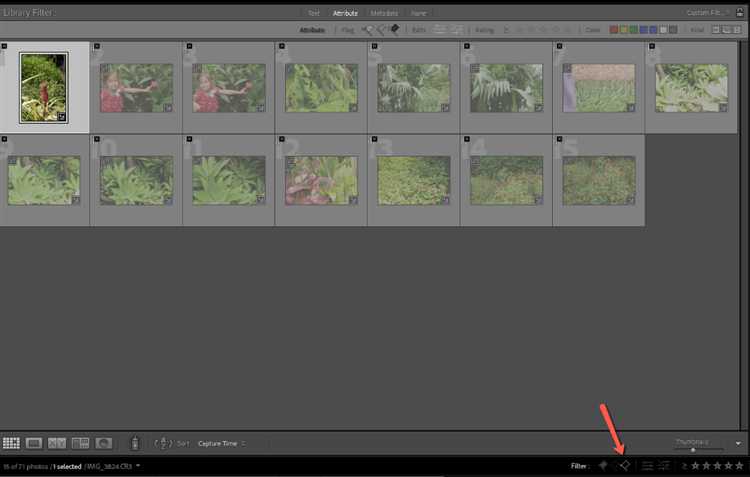Screen dimensions: 750x477
Task: Reverse the sort direction (a-z icon)
Action: pos(163,443)
